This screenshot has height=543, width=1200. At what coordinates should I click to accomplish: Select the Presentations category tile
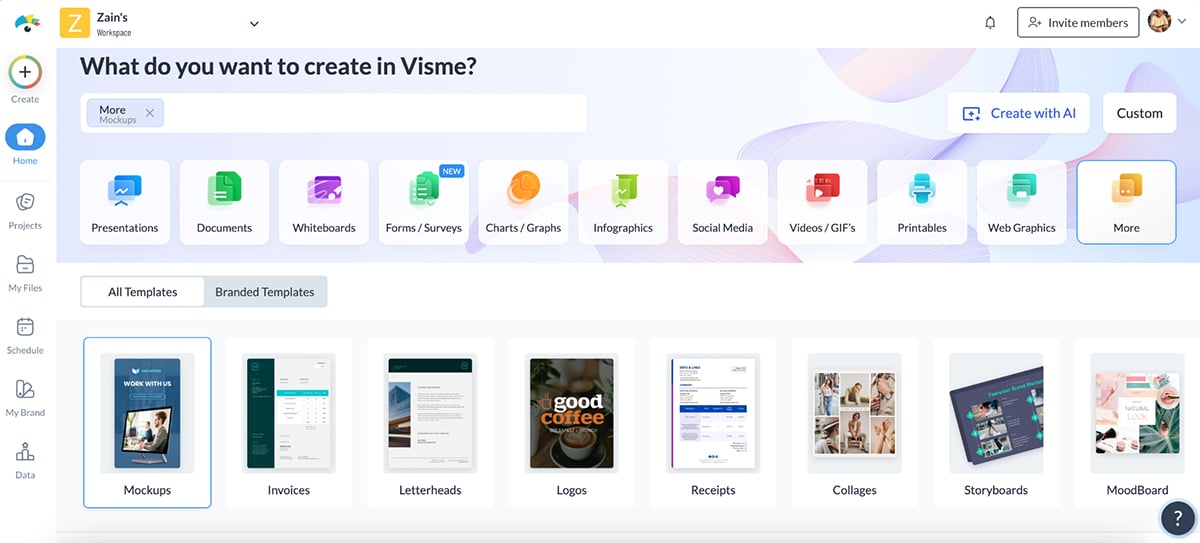pyautogui.click(x=125, y=202)
